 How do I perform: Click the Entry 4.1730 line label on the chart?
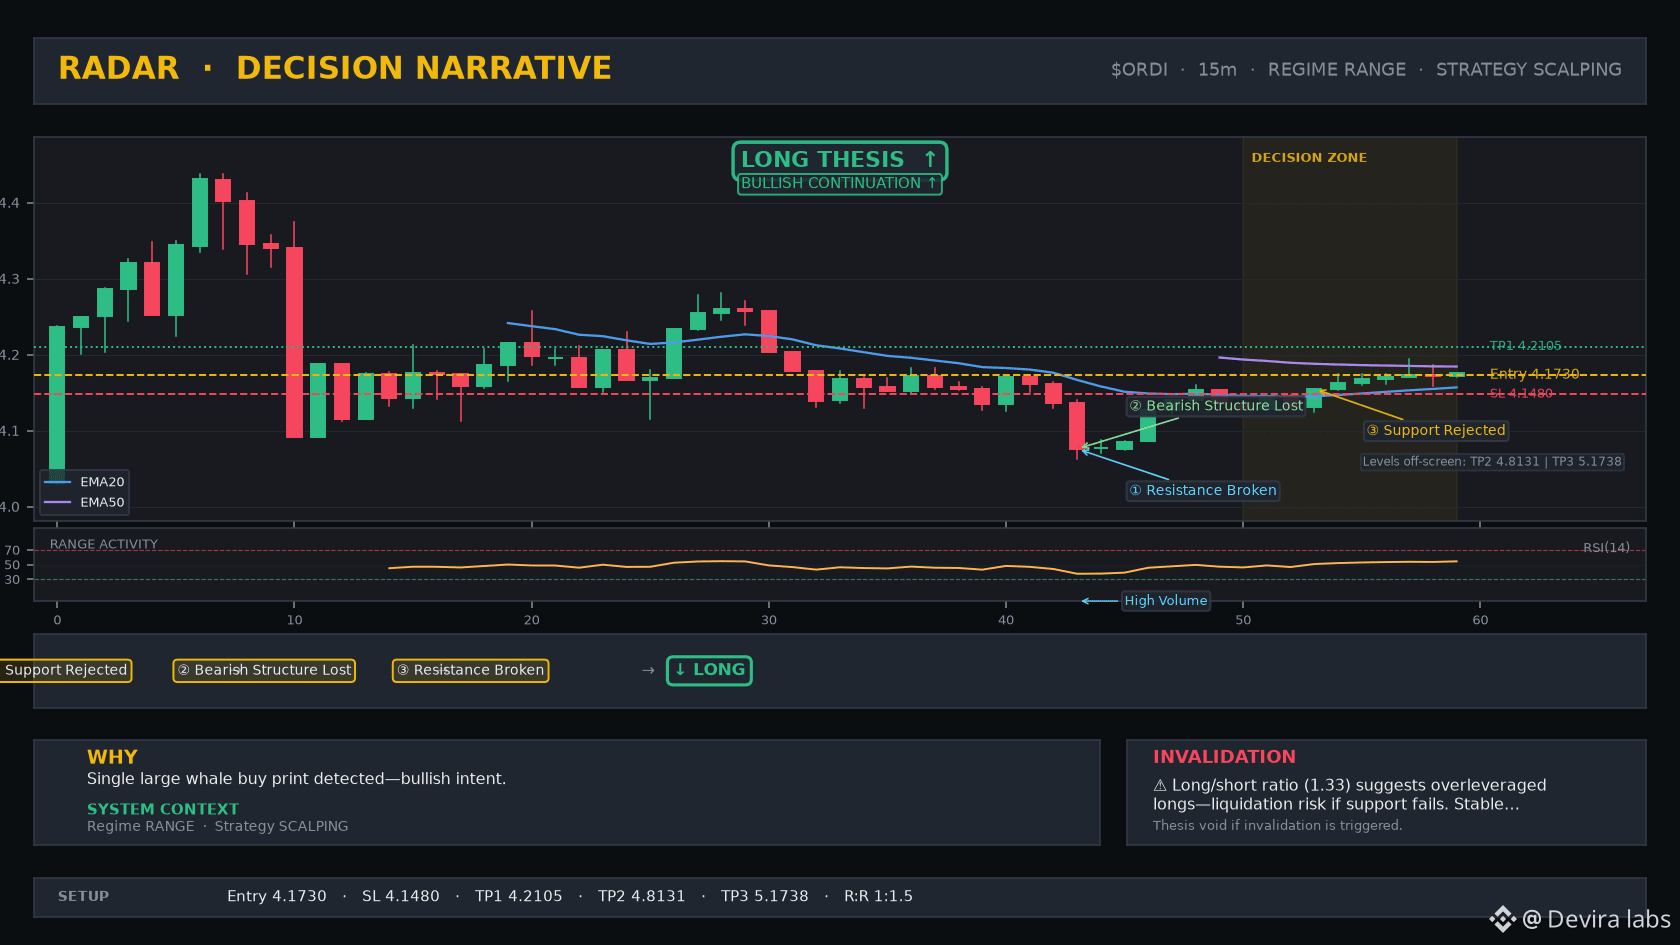[x=1534, y=374]
